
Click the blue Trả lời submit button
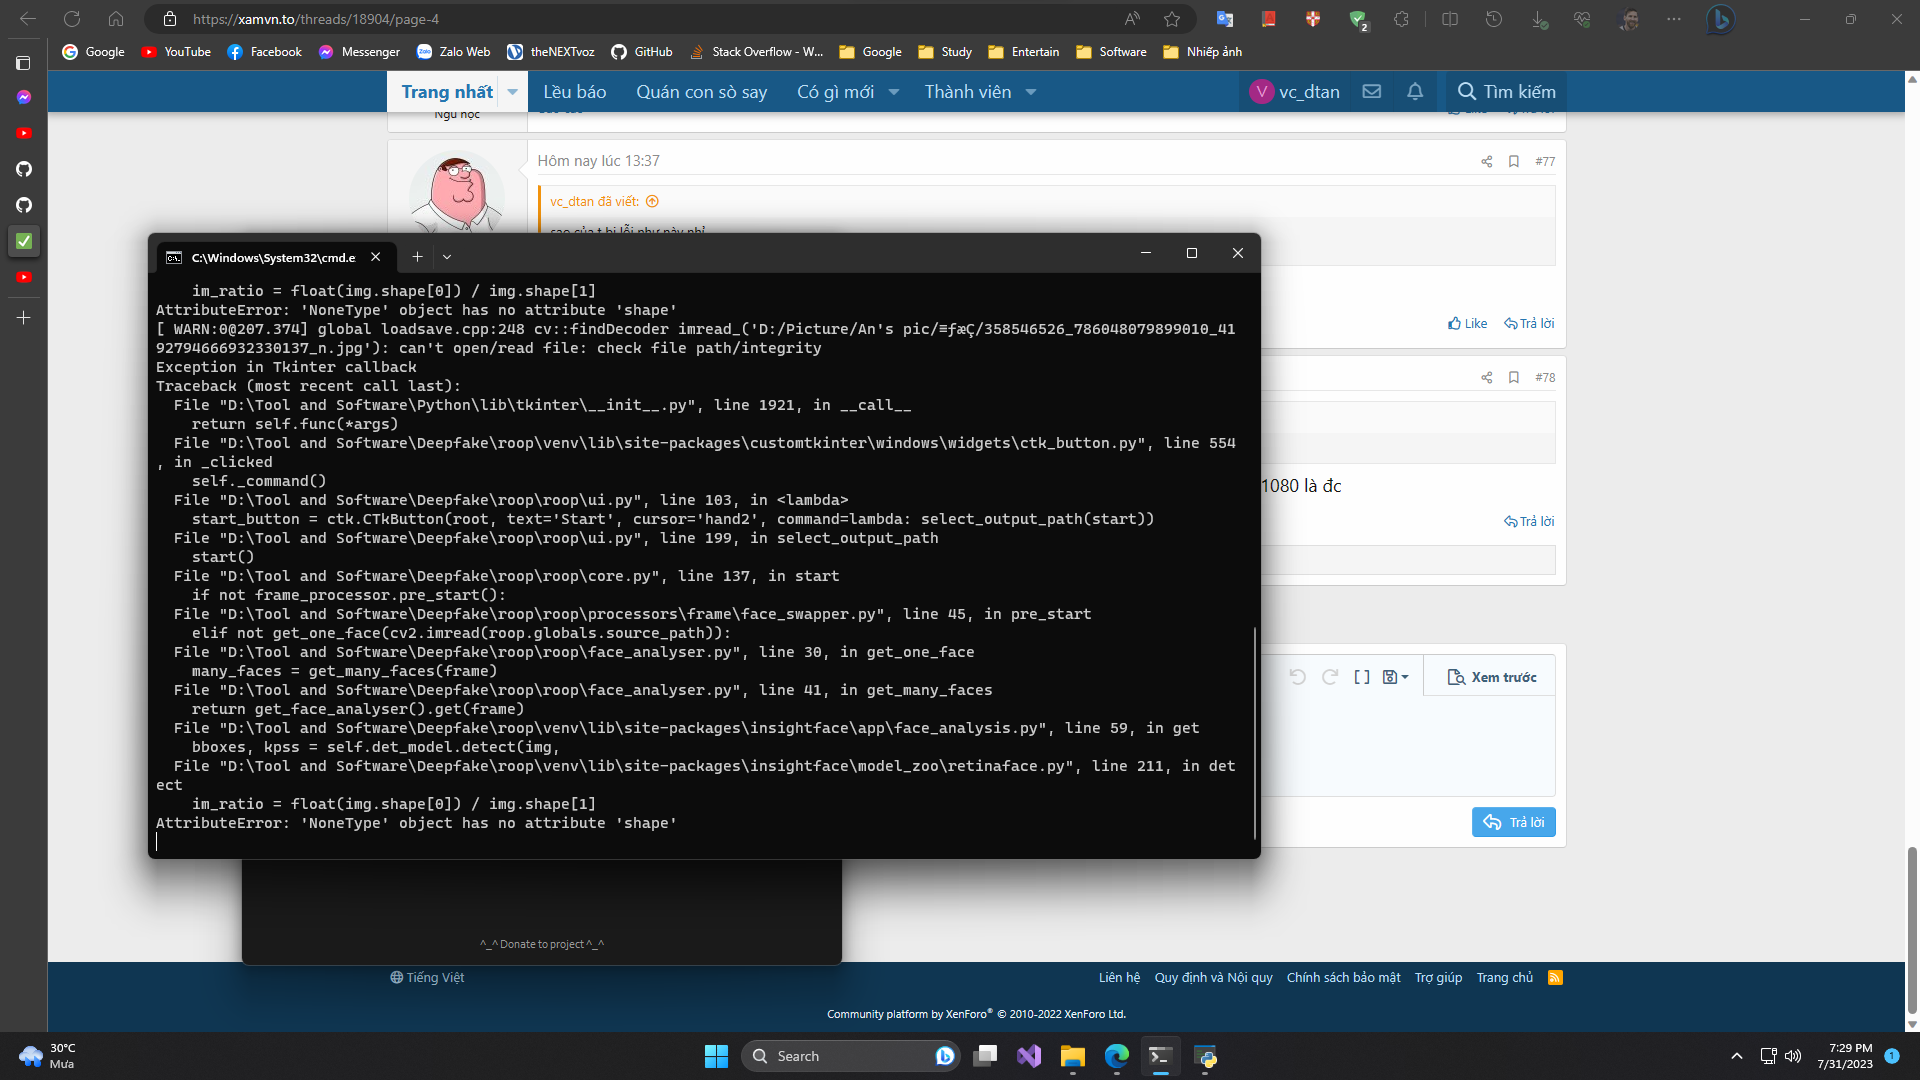pyautogui.click(x=1513, y=822)
